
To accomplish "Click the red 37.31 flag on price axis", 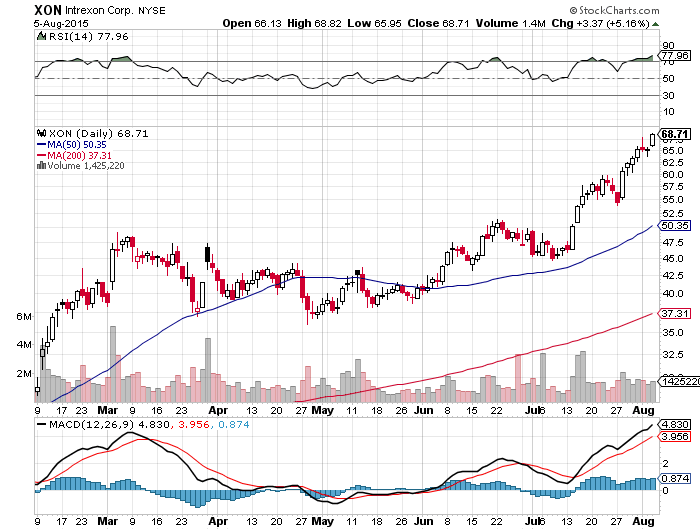I will tap(675, 313).
